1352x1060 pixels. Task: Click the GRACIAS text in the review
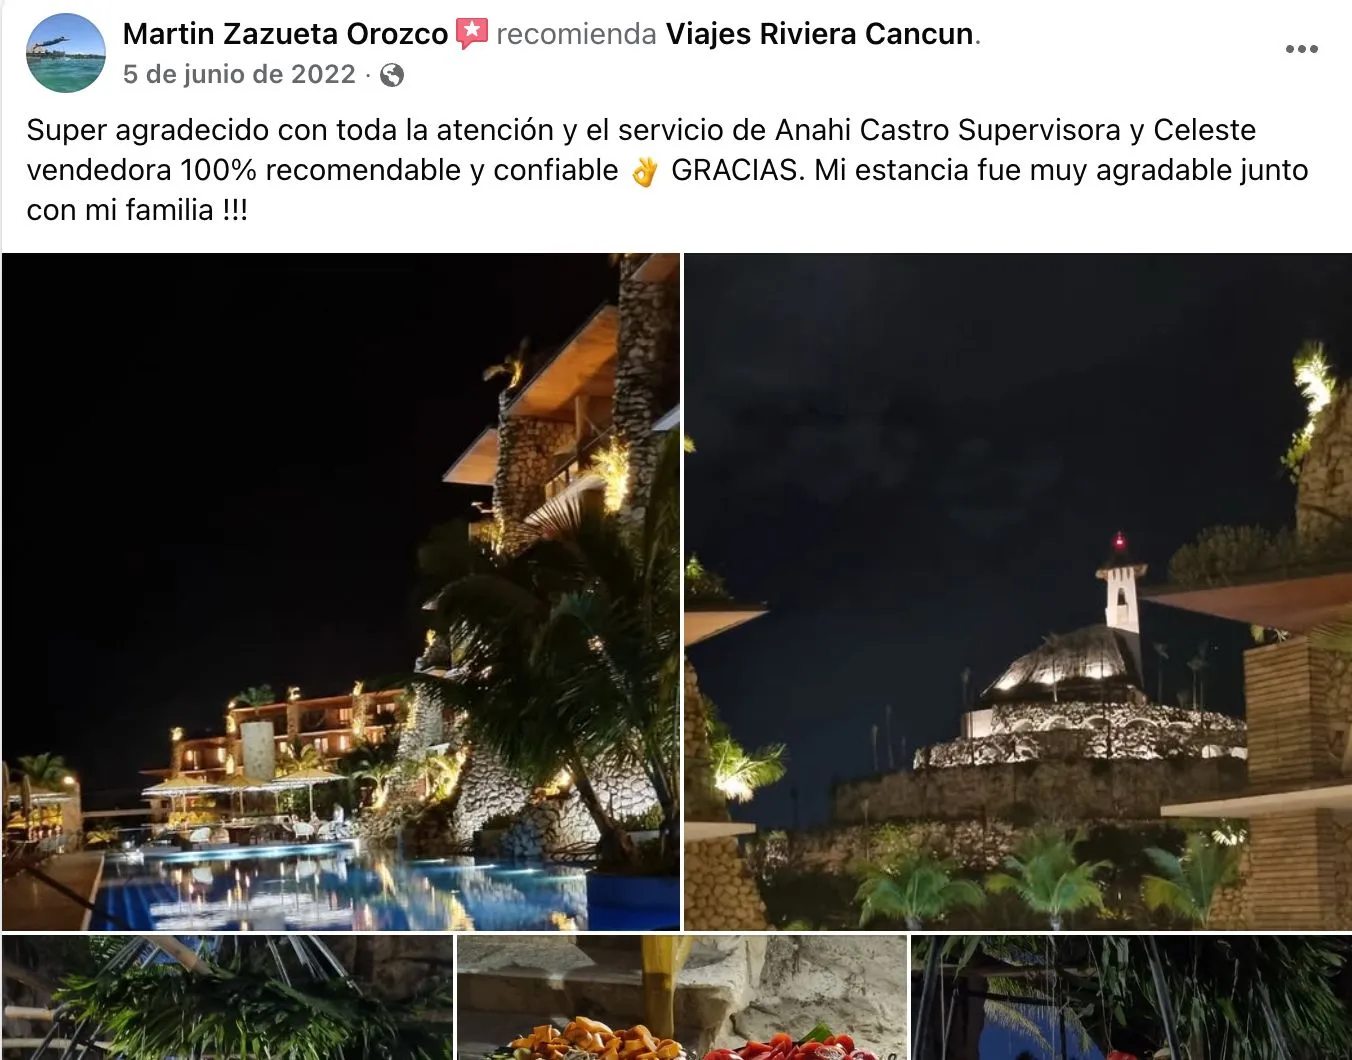pyautogui.click(x=736, y=170)
